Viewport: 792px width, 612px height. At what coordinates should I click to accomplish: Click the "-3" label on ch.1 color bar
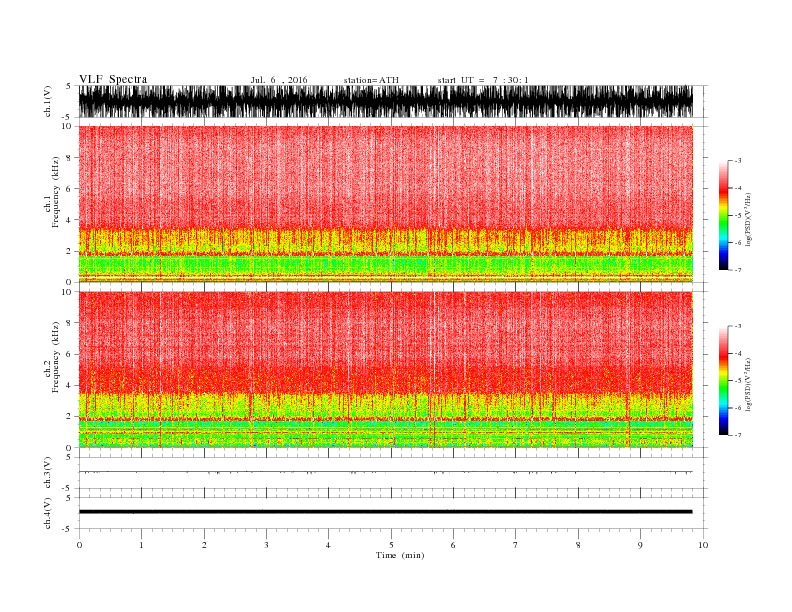738,161
